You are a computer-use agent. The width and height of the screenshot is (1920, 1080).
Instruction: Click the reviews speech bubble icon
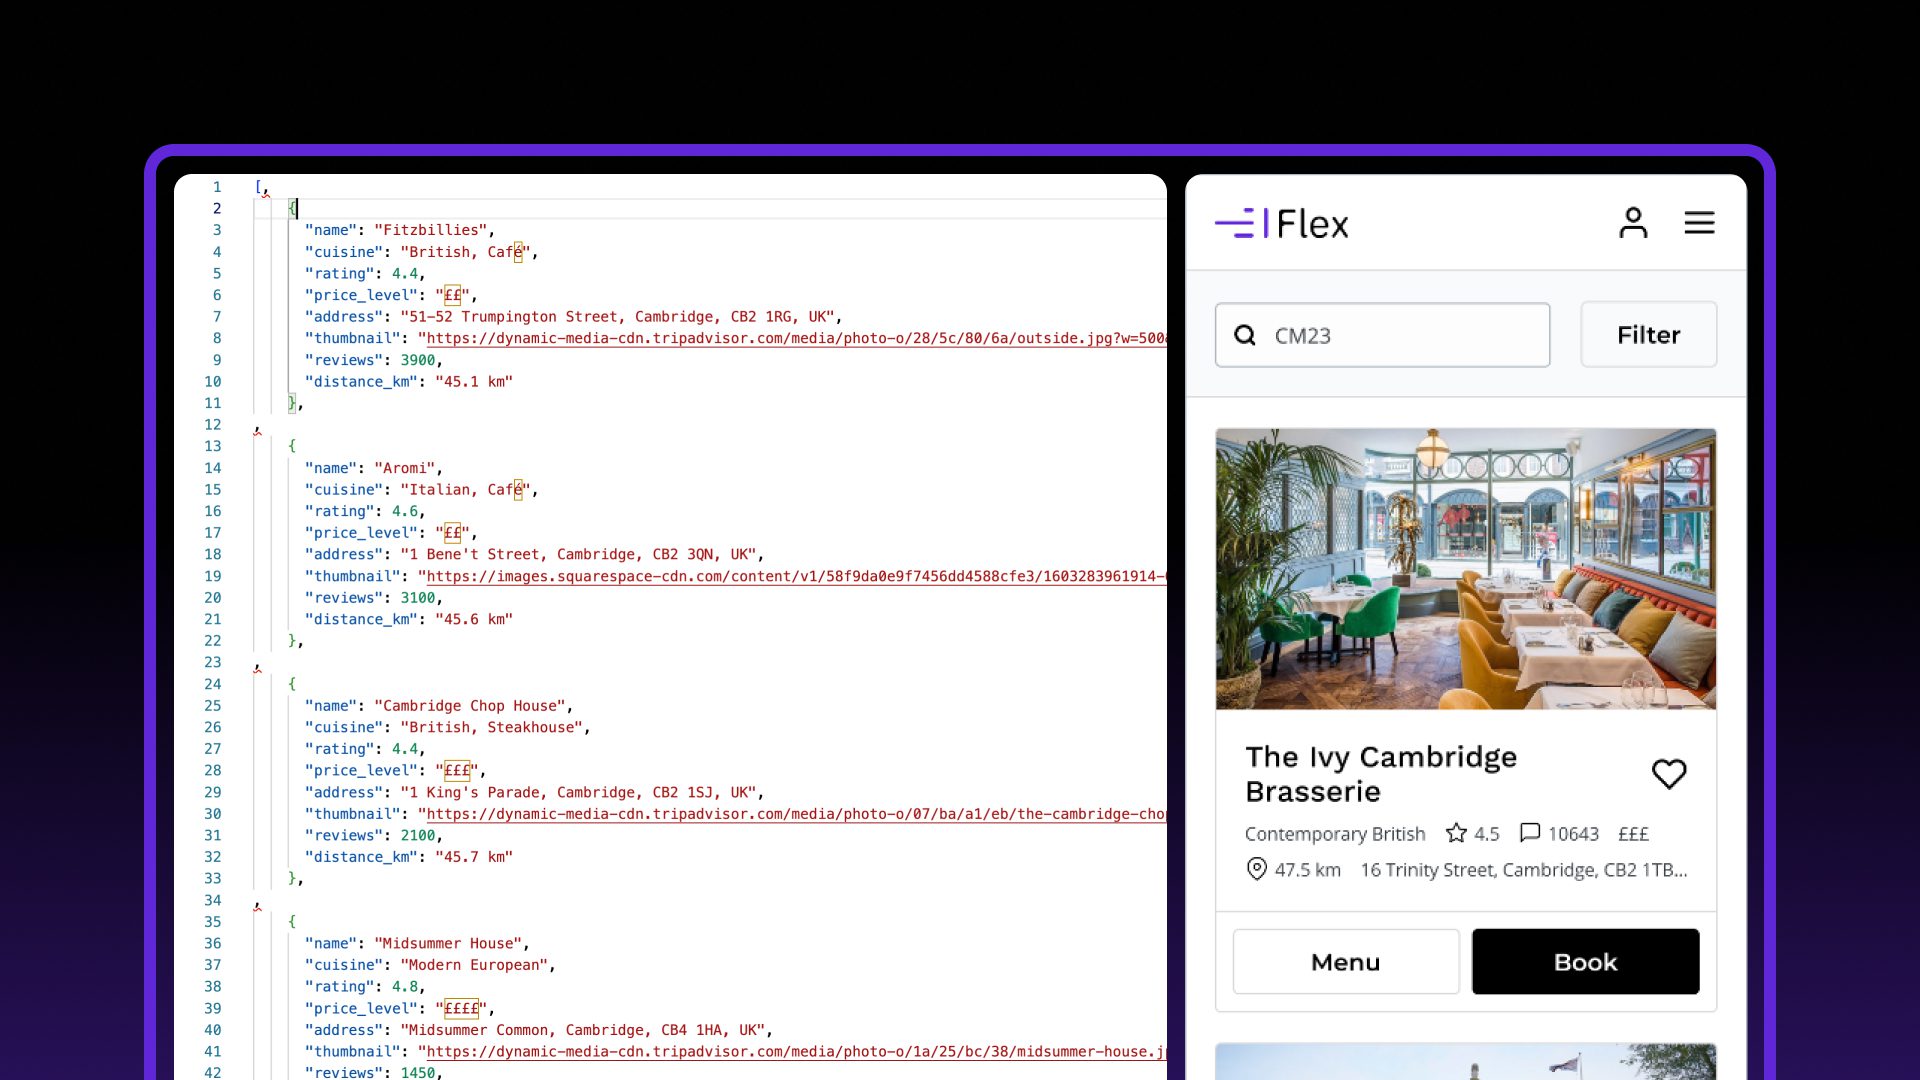tap(1530, 833)
